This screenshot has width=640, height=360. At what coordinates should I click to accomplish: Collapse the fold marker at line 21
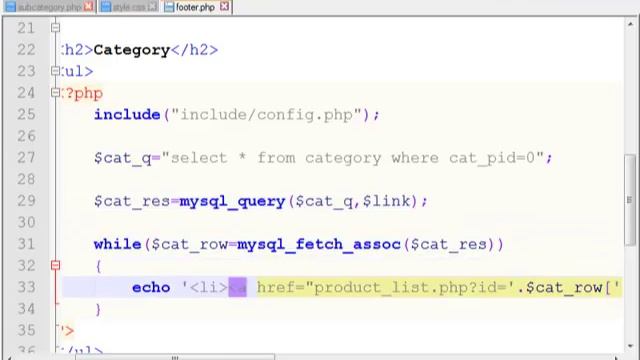pos(56,28)
